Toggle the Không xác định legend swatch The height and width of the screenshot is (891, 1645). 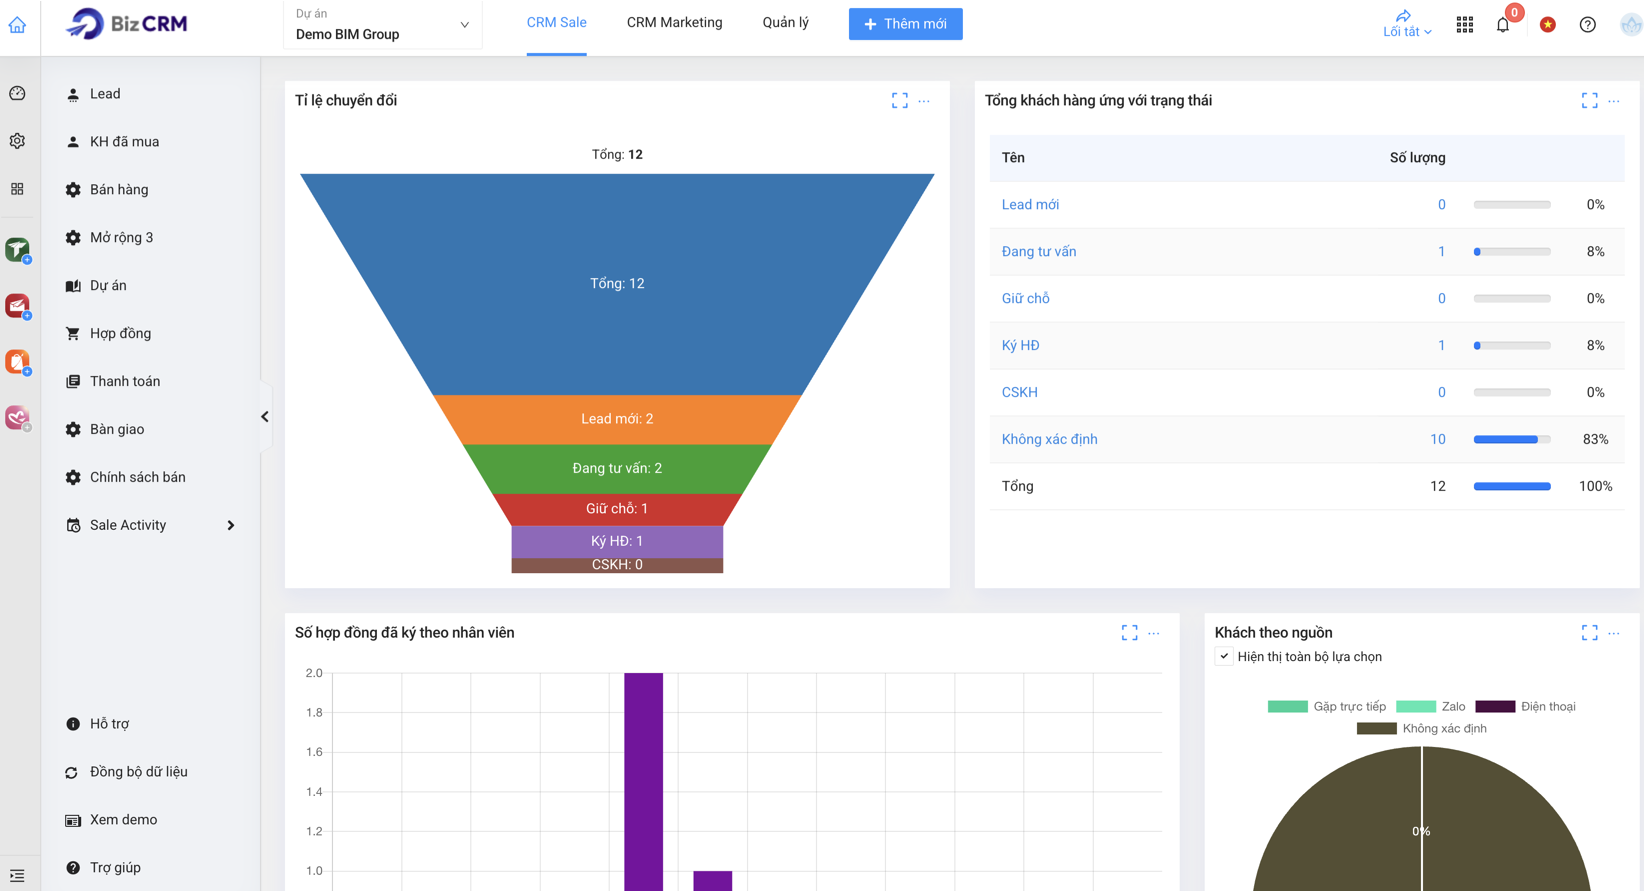point(1377,729)
